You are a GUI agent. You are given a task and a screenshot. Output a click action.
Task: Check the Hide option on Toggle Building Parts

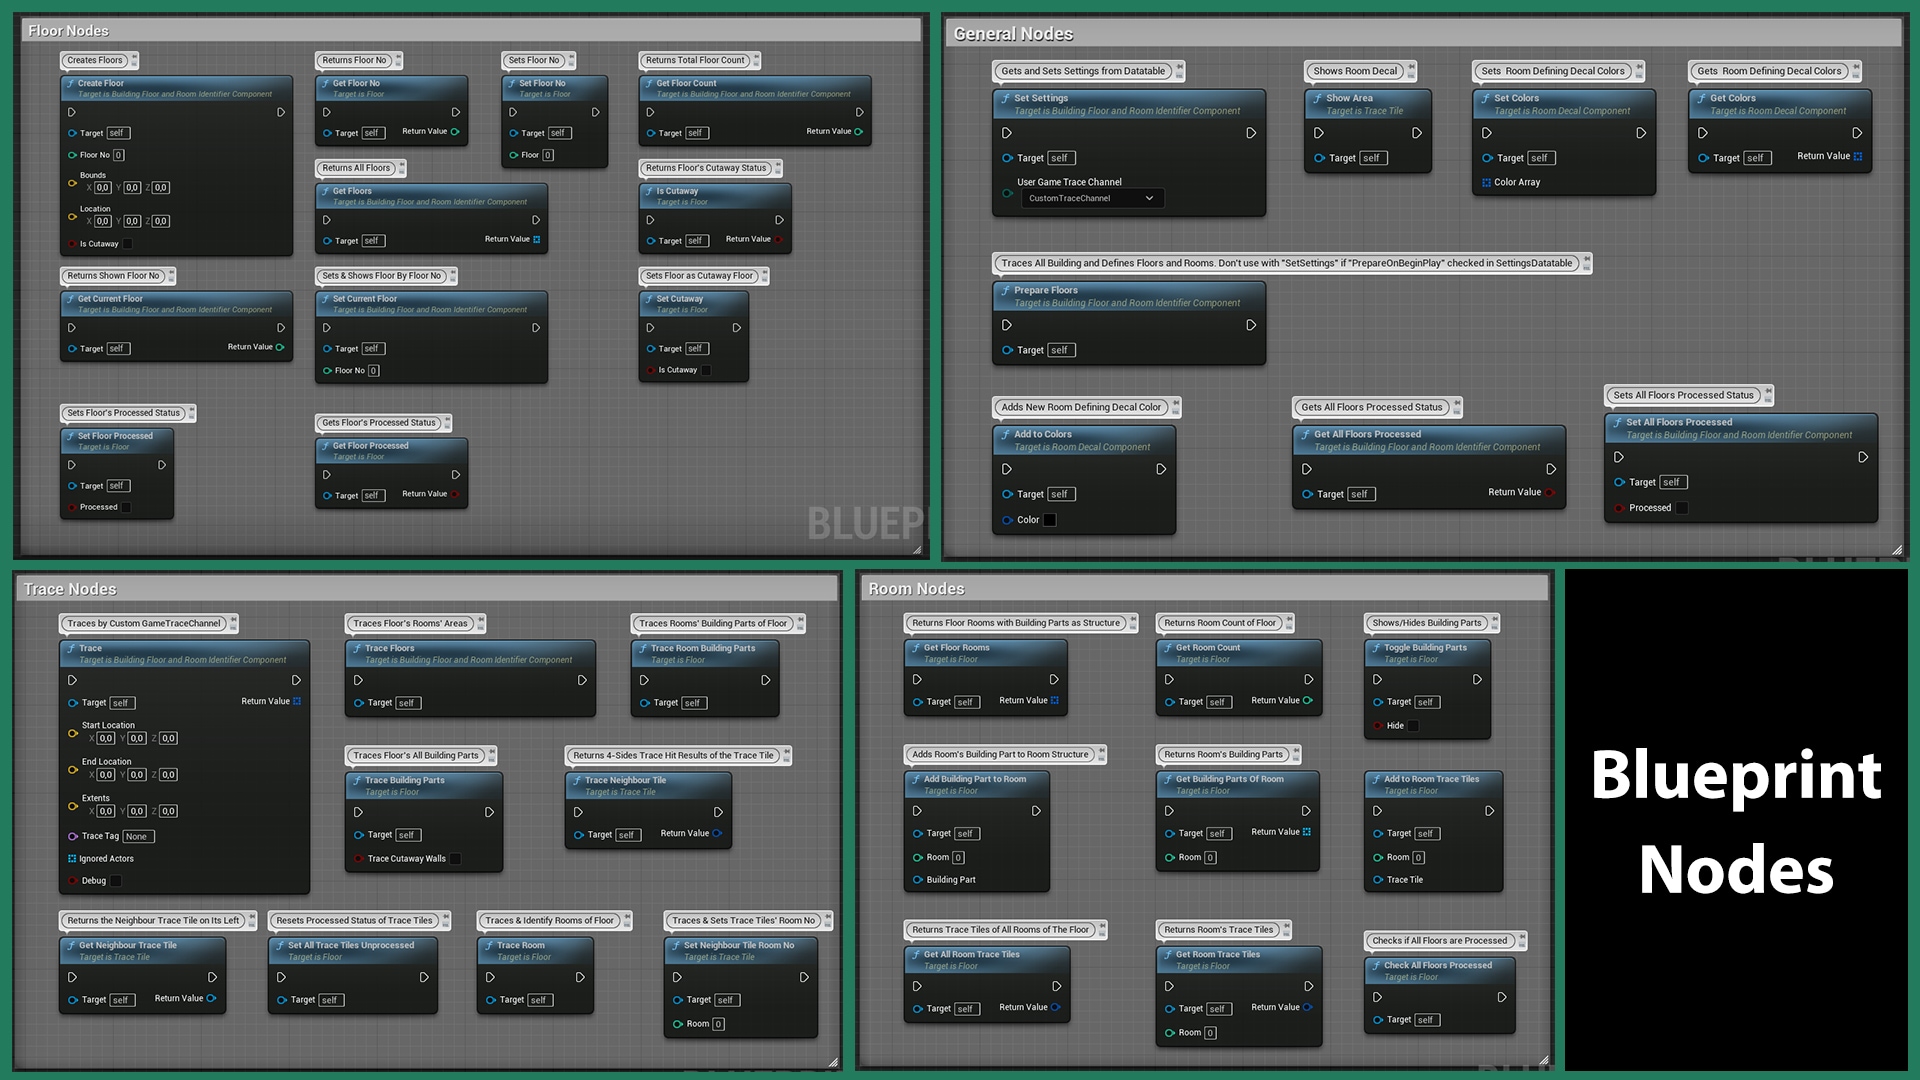[x=1411, y=726]
